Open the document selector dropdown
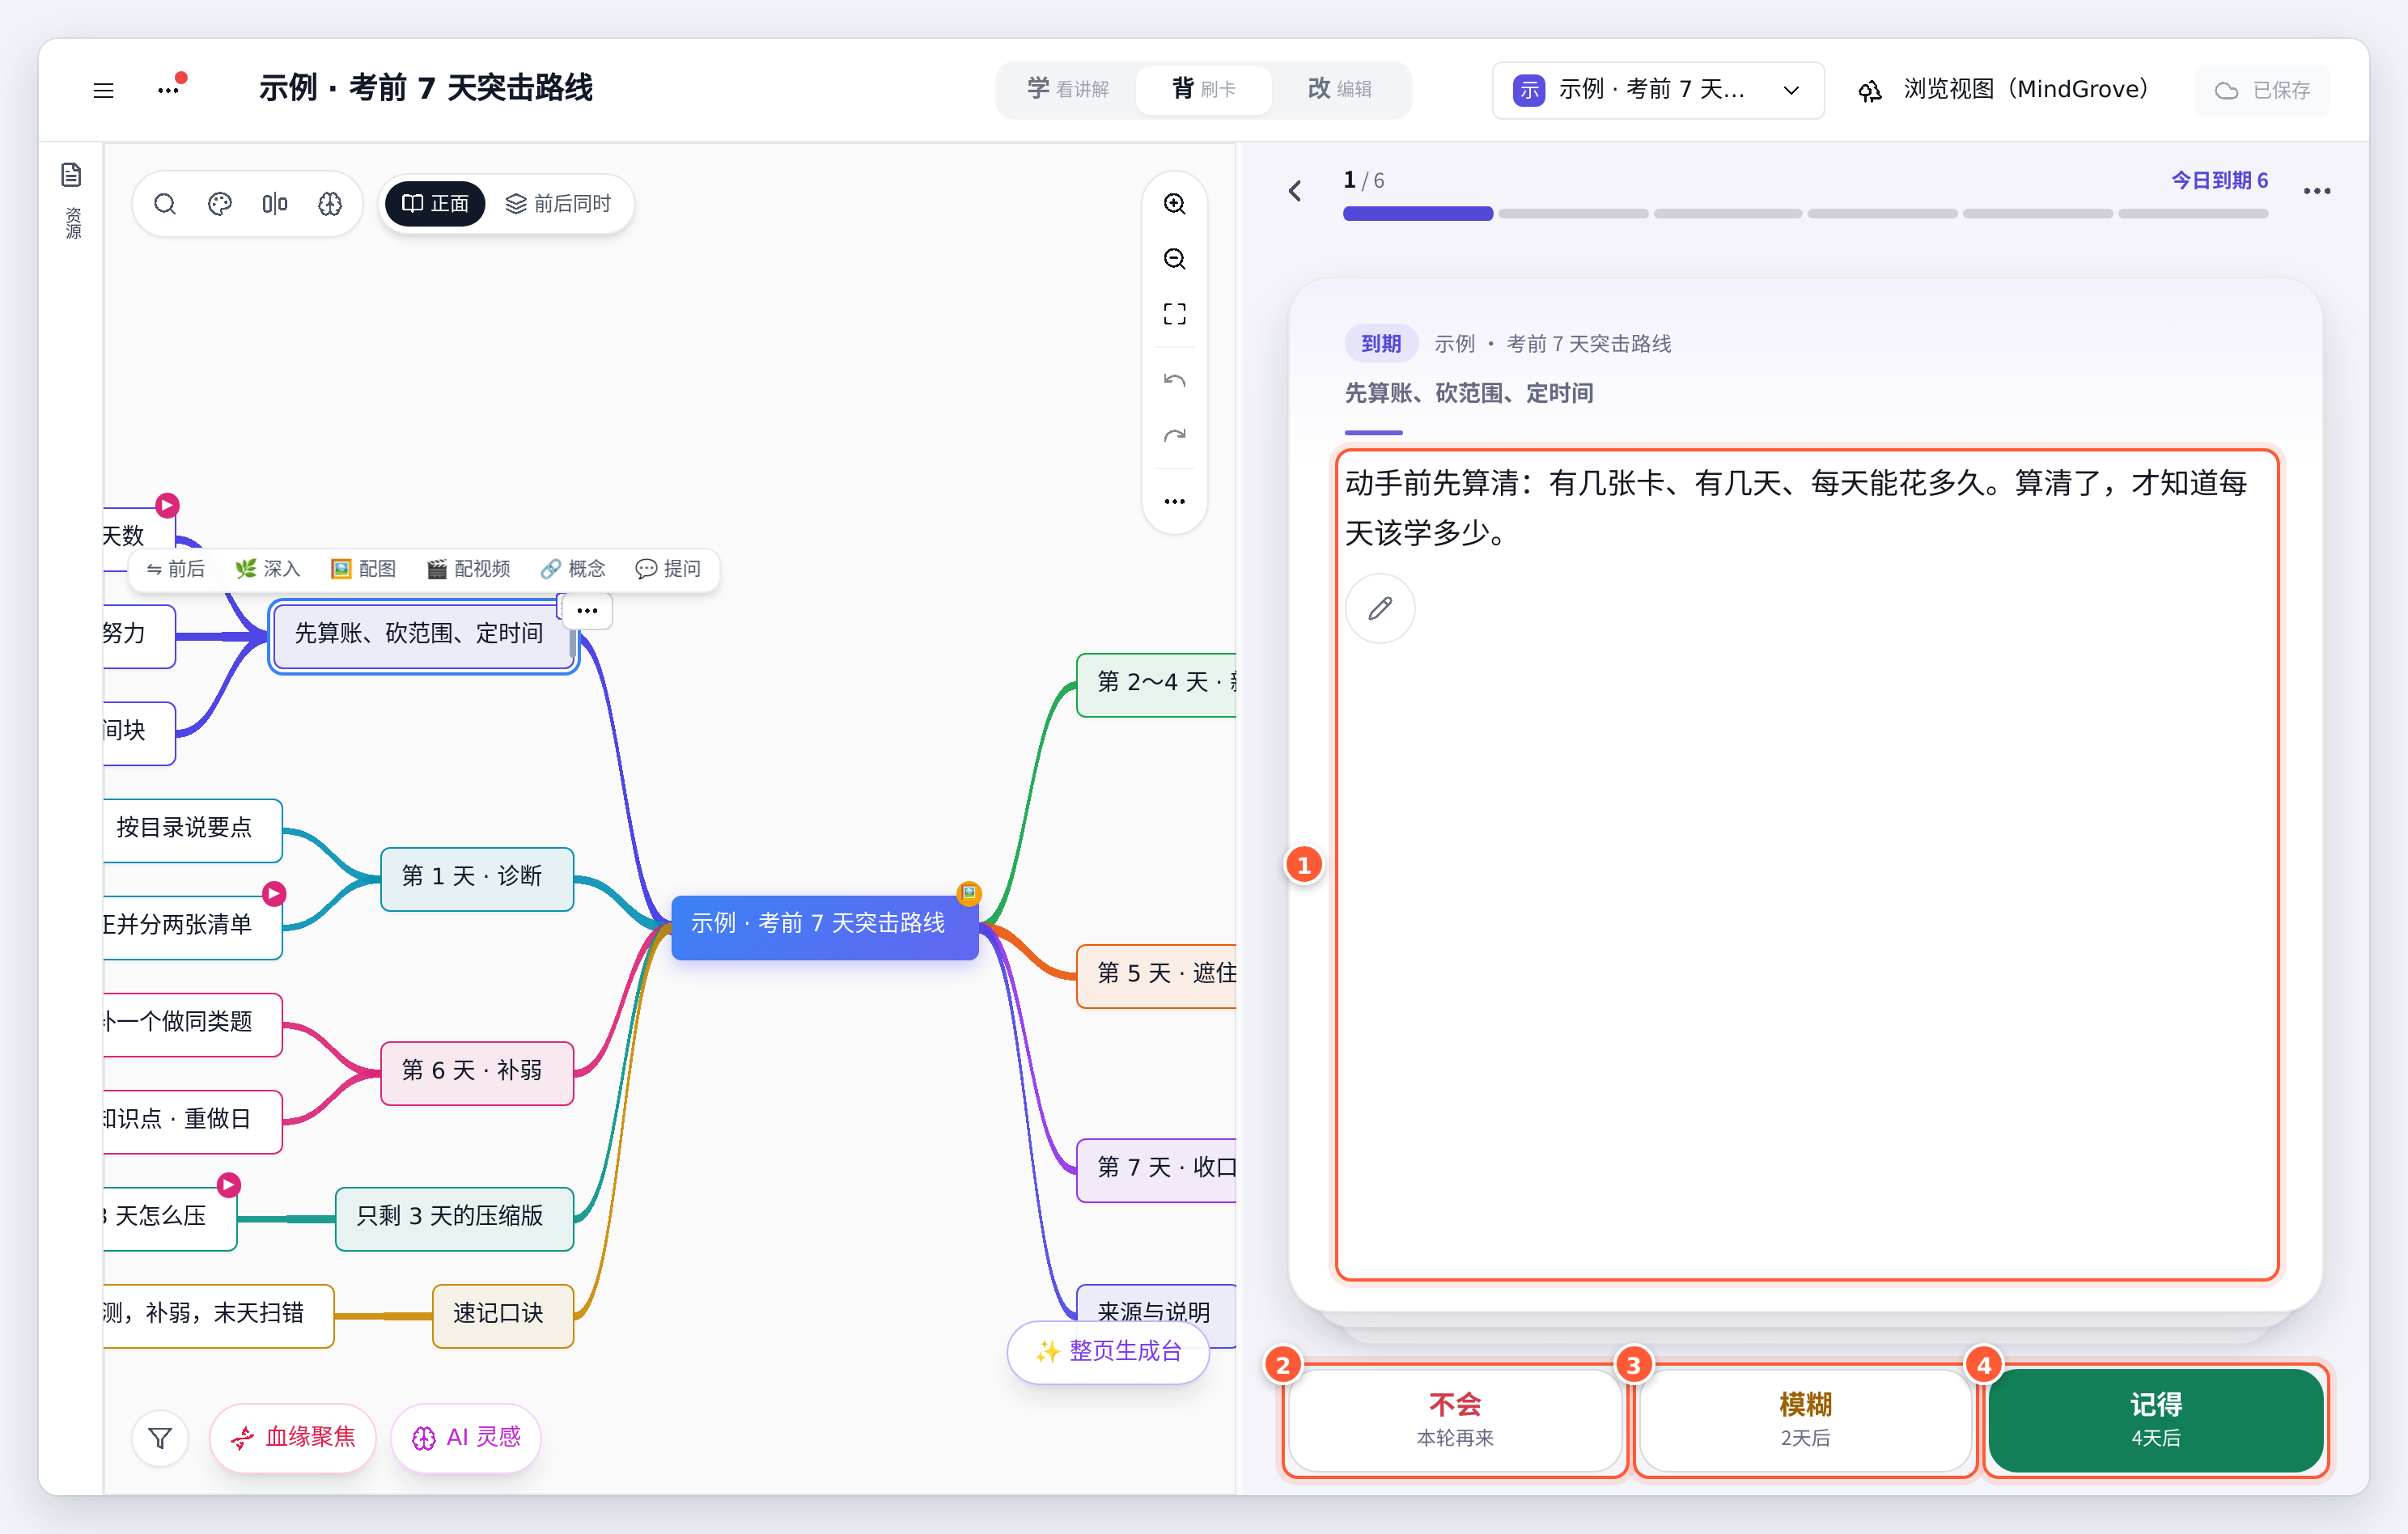The image size is (2408, 1534). (1658, 90)
